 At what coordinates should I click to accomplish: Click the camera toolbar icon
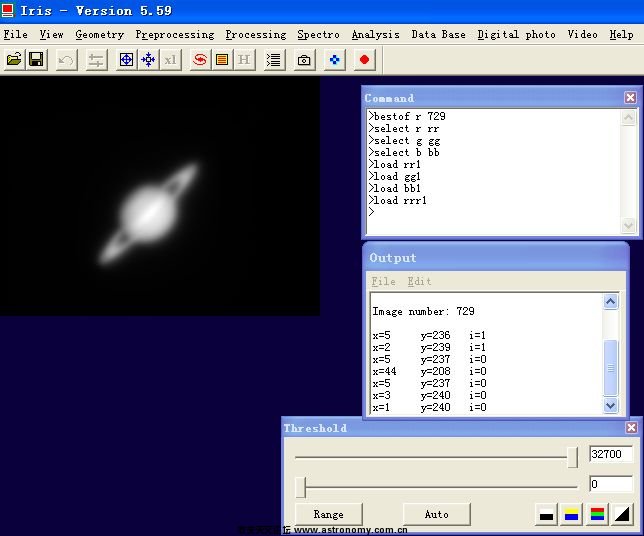click(x=304, y=60)
